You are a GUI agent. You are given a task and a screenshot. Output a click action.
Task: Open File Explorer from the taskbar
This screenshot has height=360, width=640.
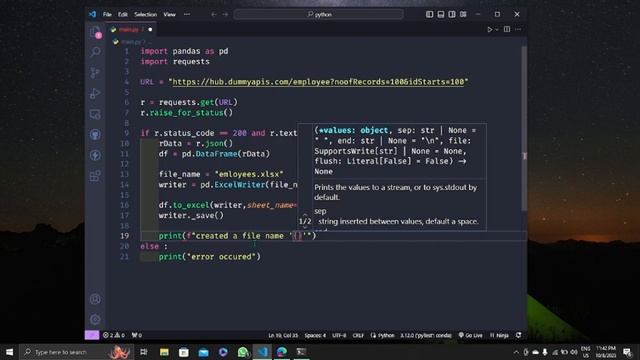click(164, 352)
